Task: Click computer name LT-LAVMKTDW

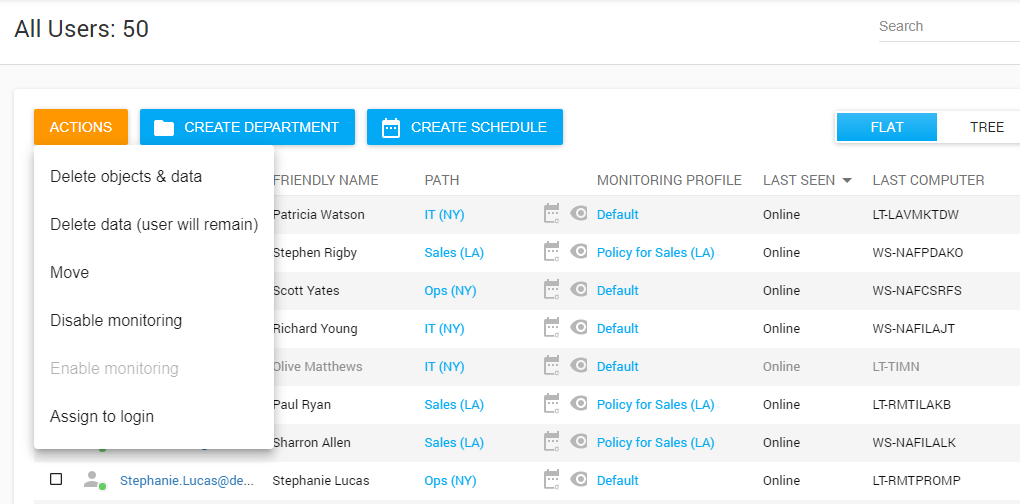Action: click(916, 215)
